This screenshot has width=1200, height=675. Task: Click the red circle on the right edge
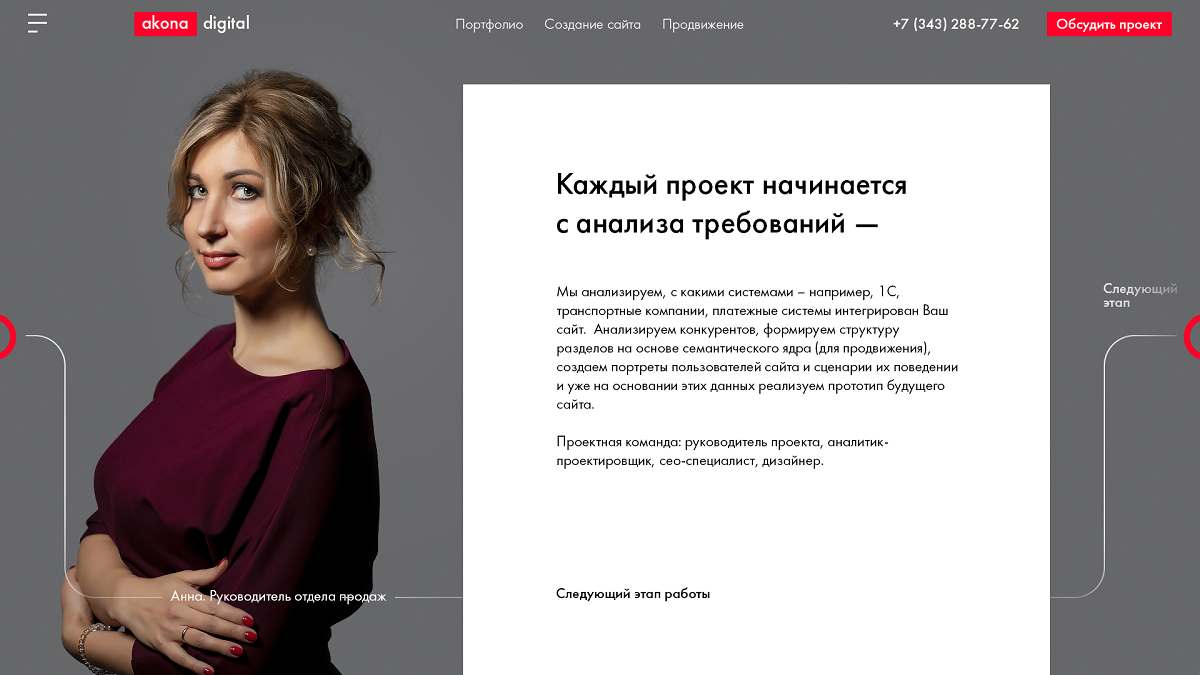1193,336
